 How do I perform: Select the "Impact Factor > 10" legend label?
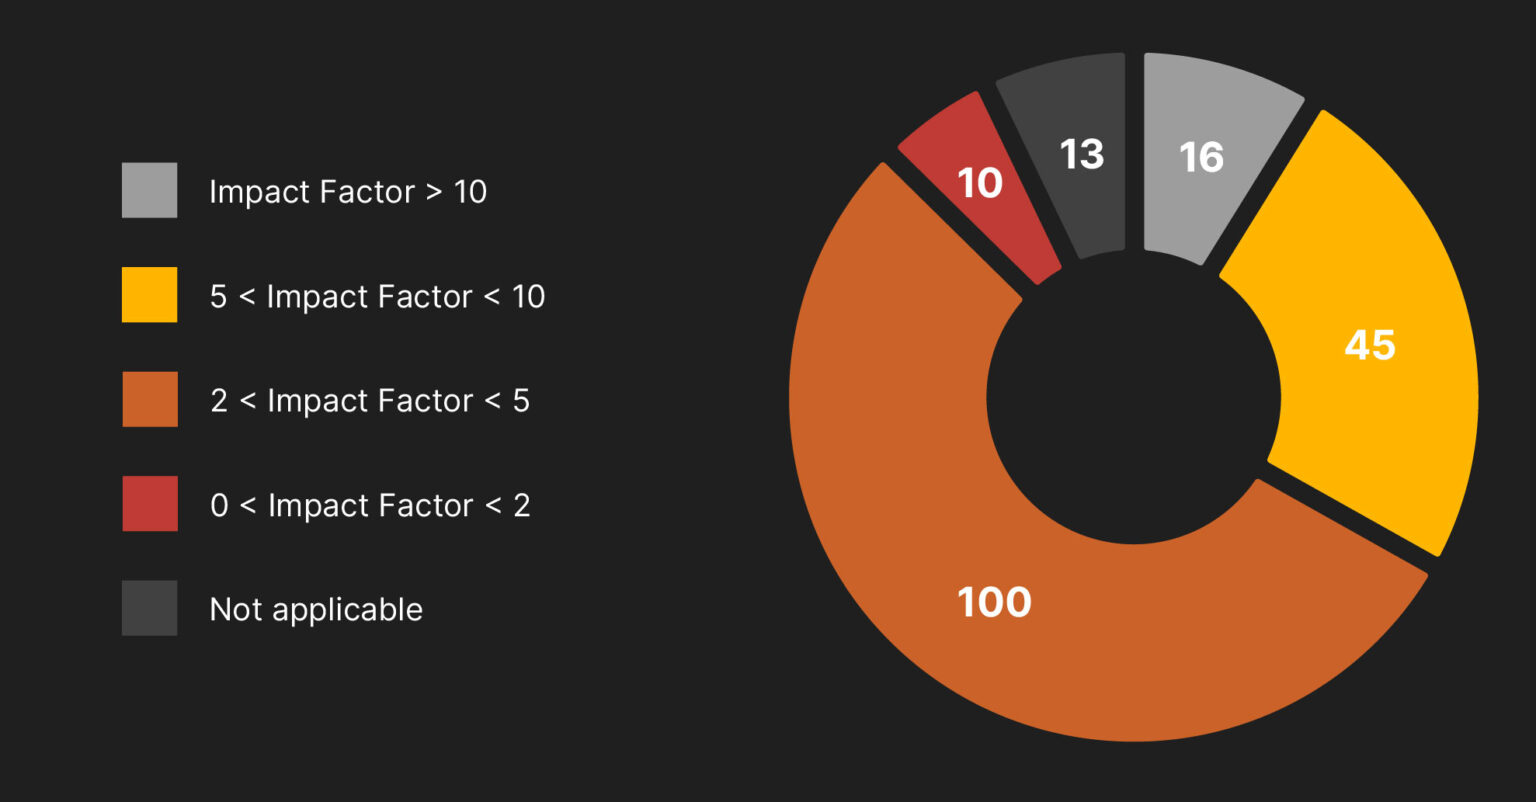pyautogui.click(x=348, y=191)
